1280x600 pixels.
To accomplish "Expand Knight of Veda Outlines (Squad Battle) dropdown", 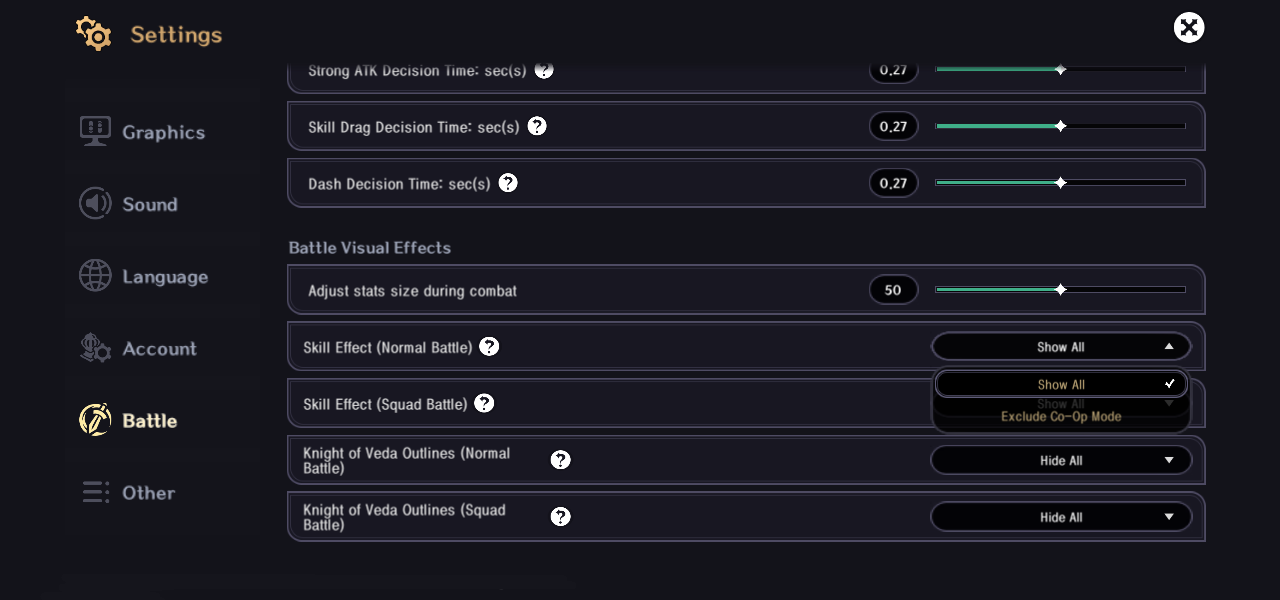I will pyautogui.click(x=1061, y=517).
